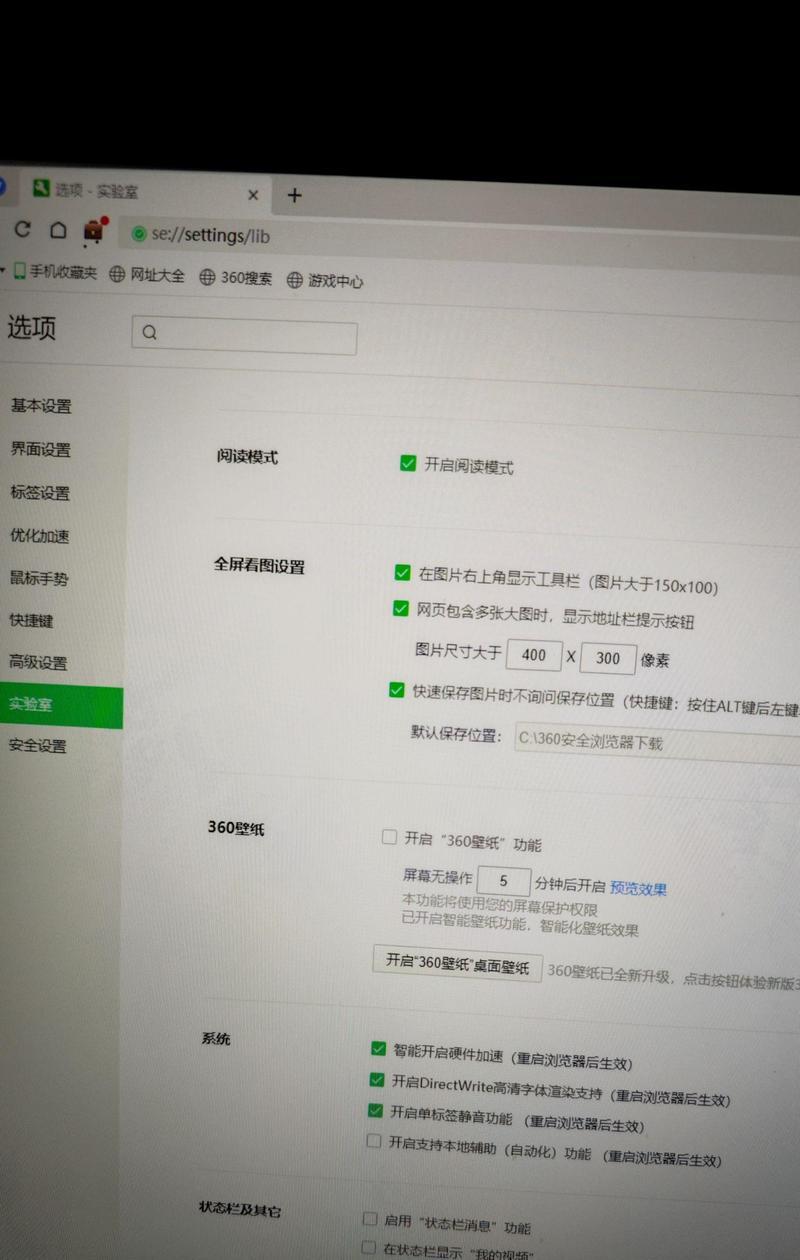
Task: Click image width field showing 400
Action: pyautogui.click(x=534, y=655)
